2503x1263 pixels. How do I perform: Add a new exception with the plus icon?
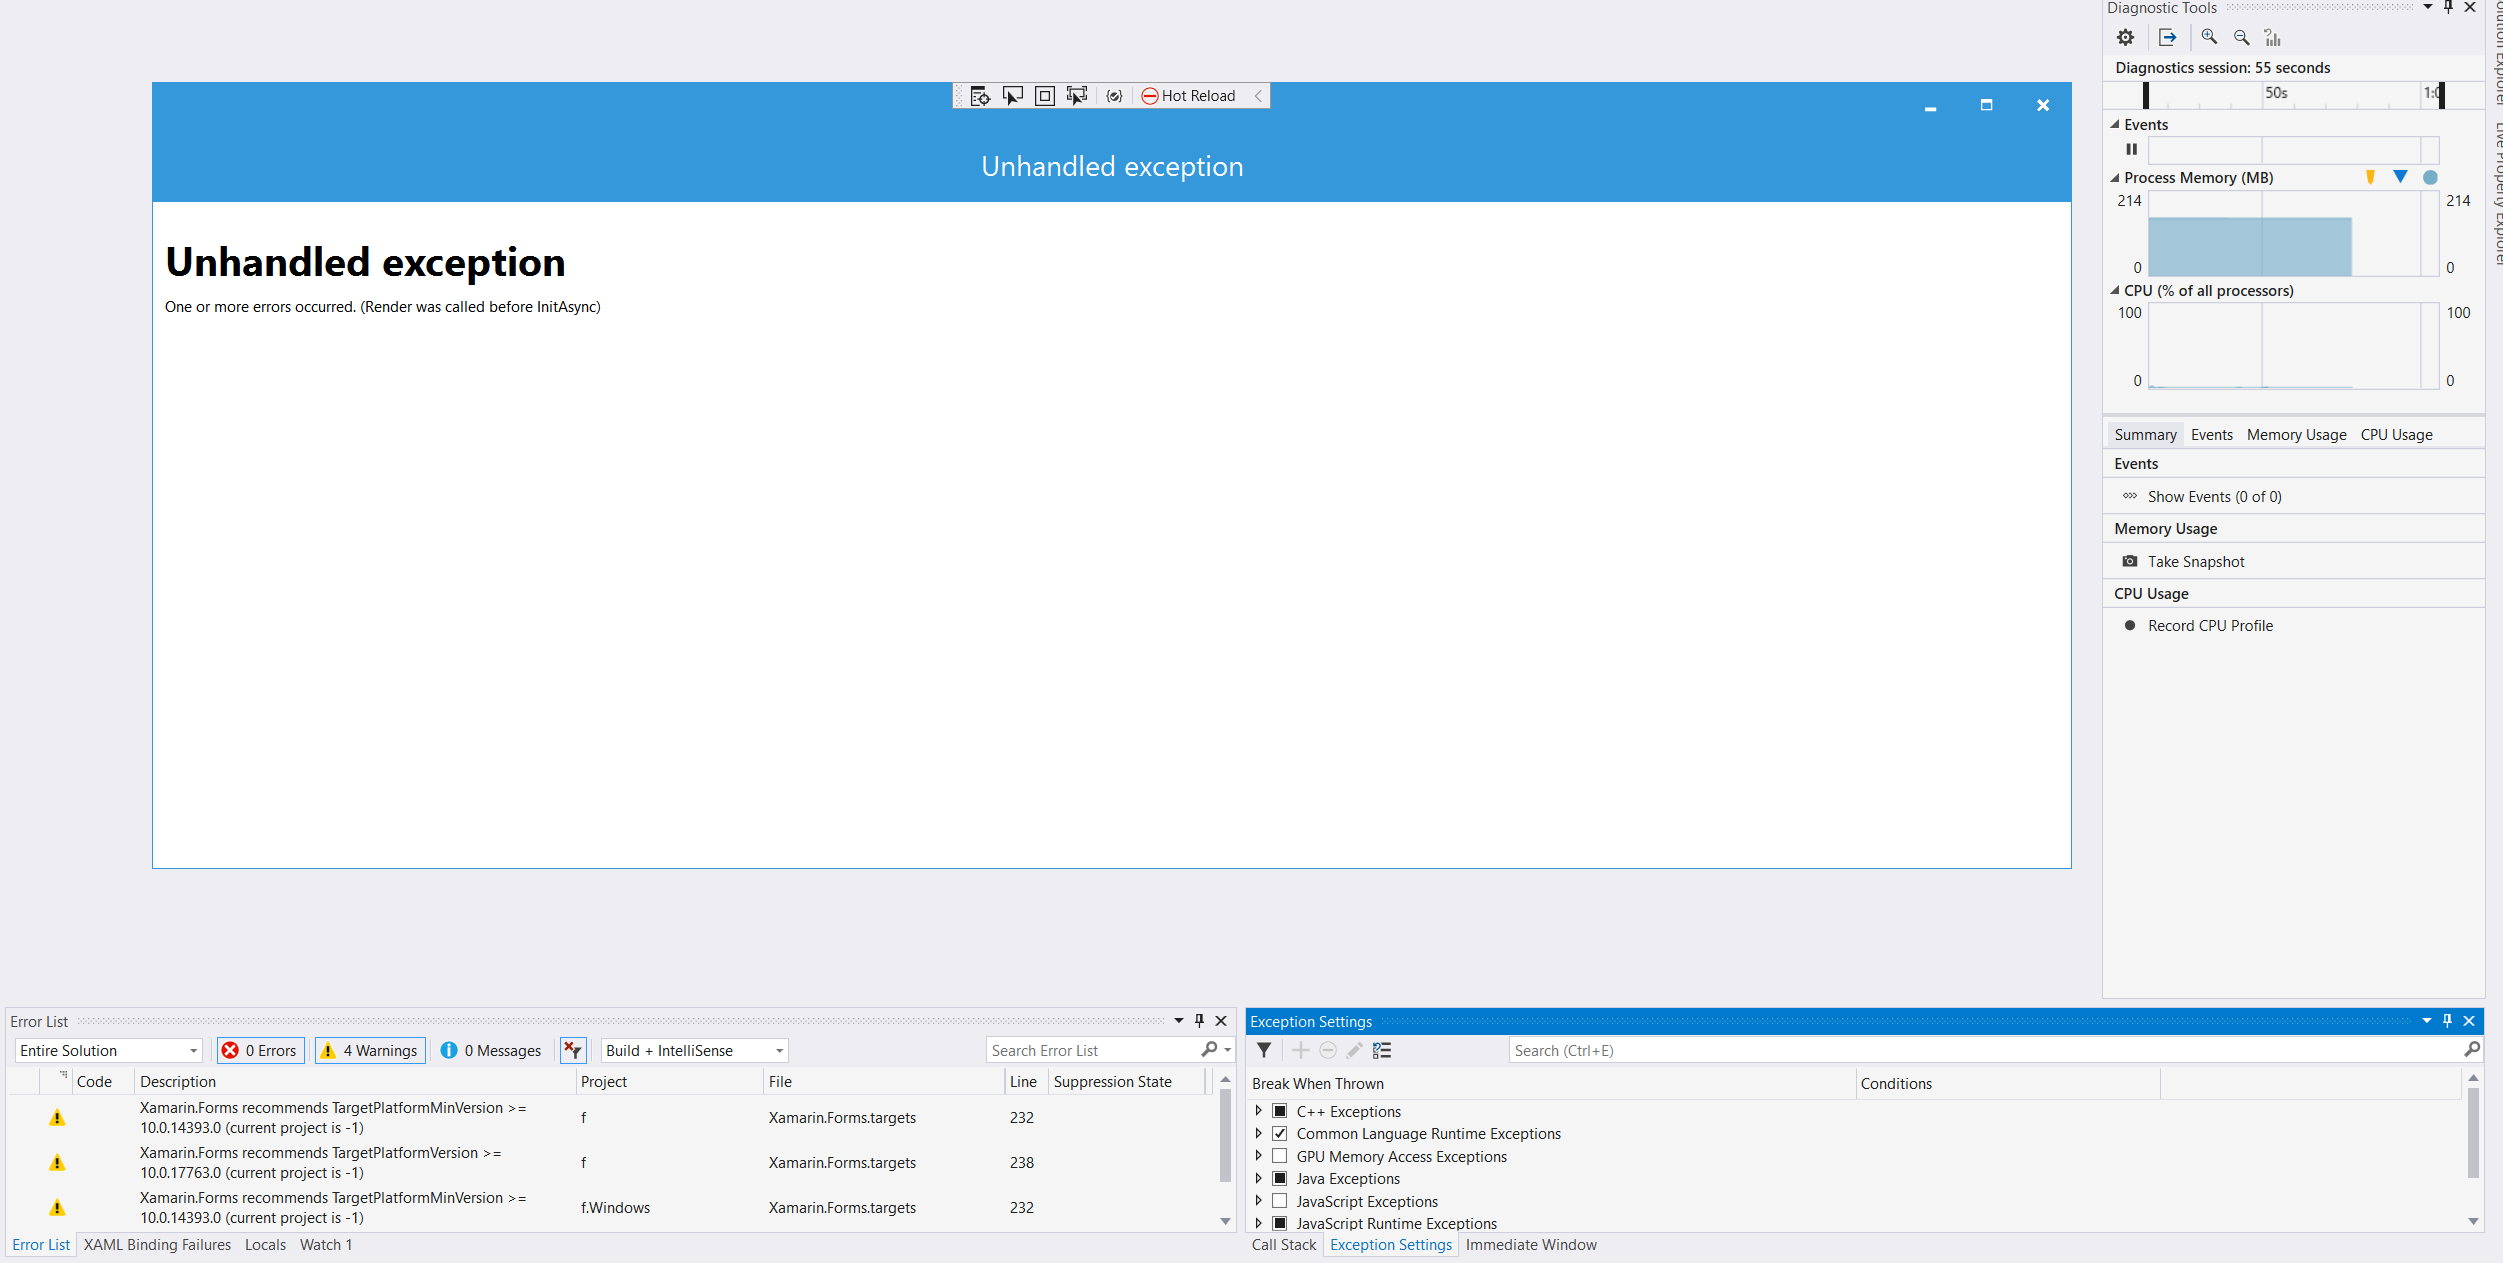pyautogui.click(x=1300, y=1050)
